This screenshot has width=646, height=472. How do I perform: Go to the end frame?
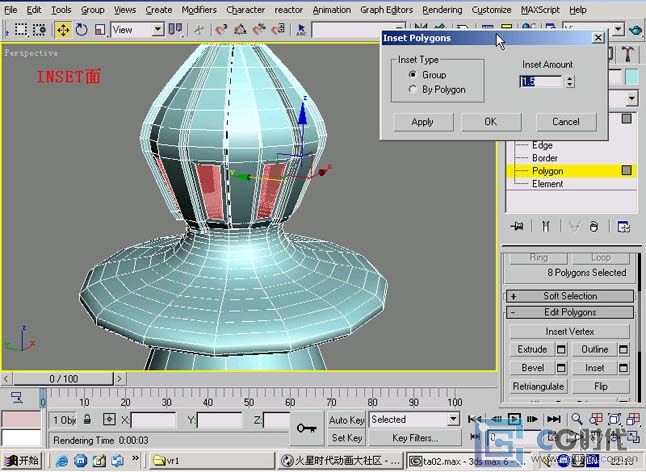tap(554, 419)
